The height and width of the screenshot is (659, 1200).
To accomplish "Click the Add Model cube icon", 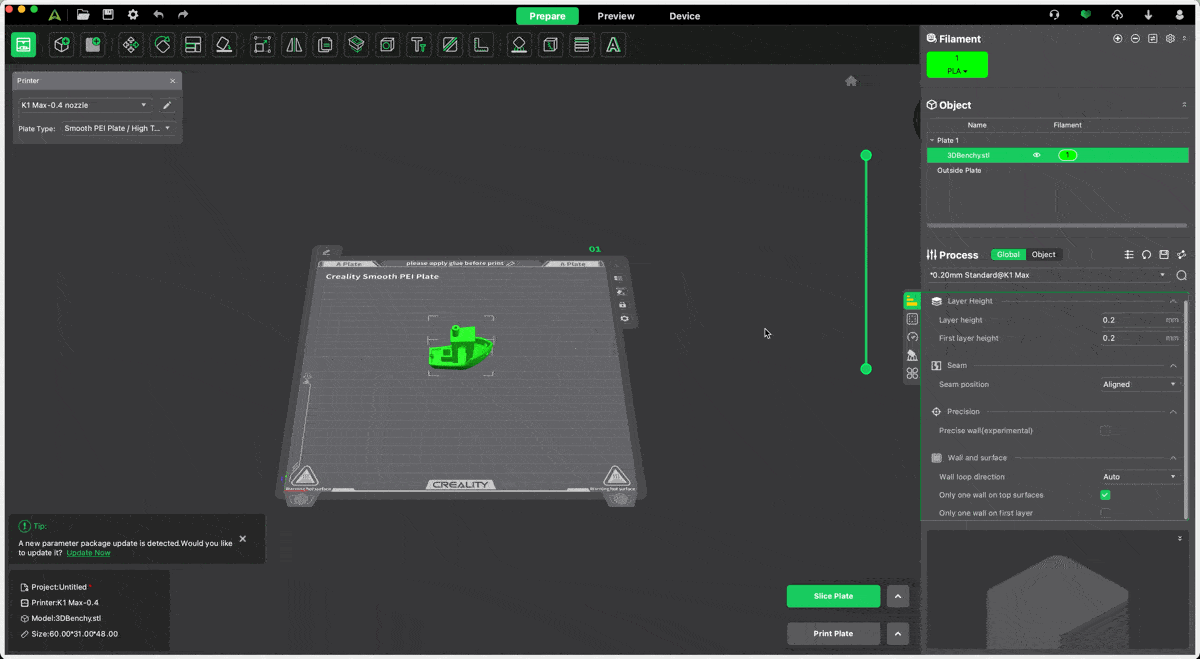I will [x=62, y=45].
